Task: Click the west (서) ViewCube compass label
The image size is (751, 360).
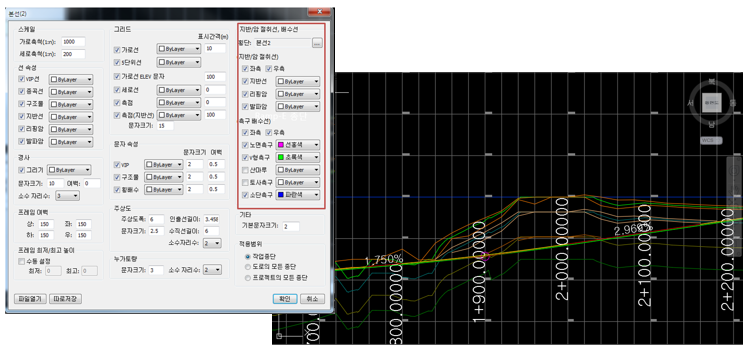Action: (x=691, y=103)
